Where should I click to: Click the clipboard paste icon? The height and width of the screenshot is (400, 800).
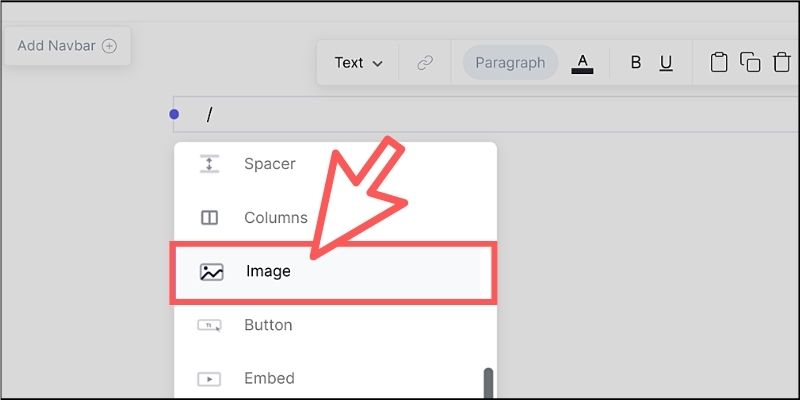point(718,63)
